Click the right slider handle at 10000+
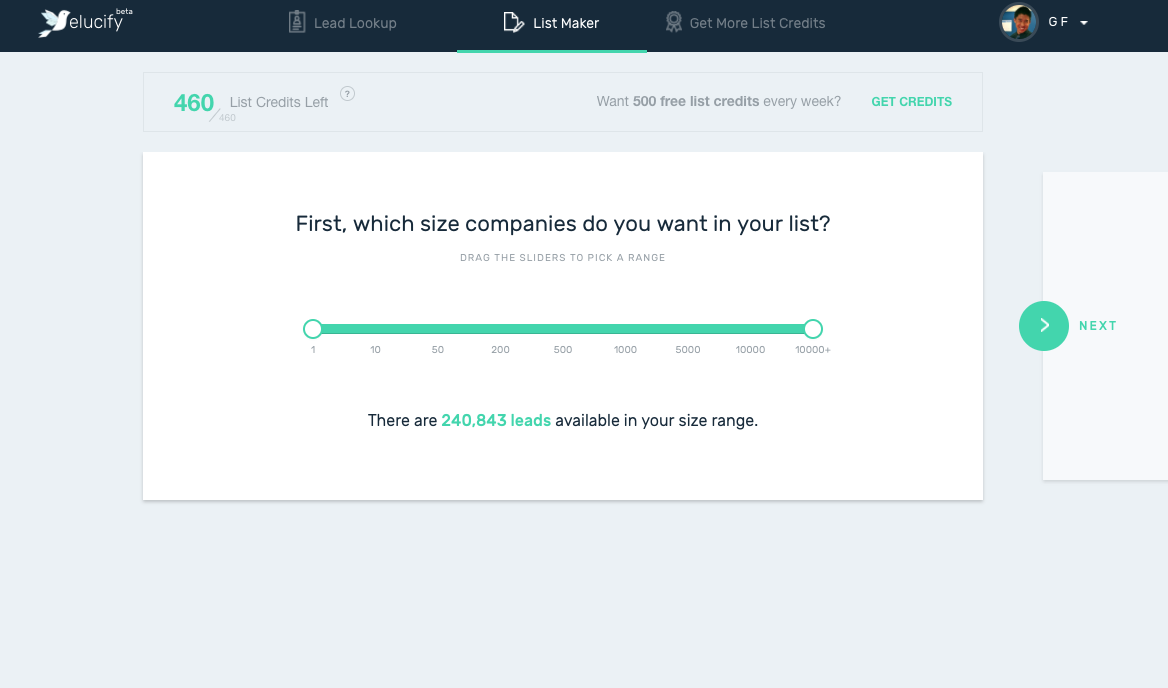This screenshot has width=1168, height=688. tap(813, 329)
